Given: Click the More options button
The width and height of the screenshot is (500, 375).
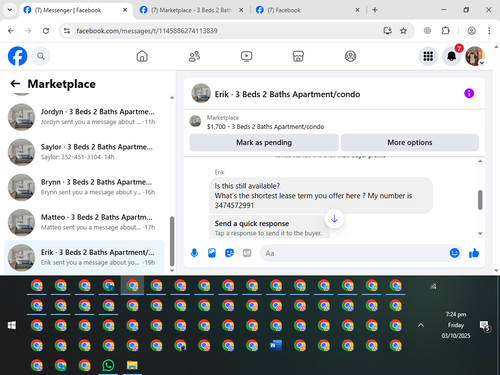Looking at the screenshot, I should tap(410, 143).
